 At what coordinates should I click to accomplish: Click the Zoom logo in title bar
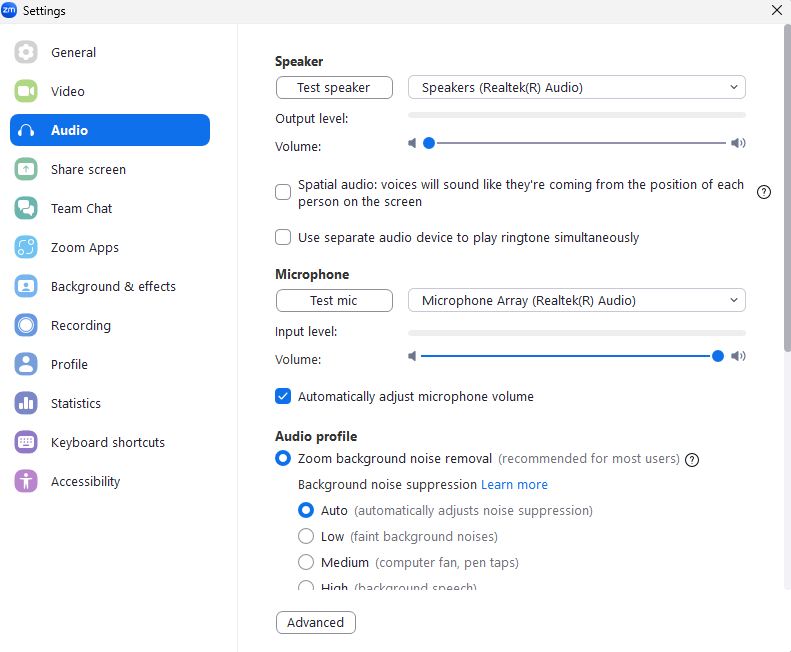point(9,10)
